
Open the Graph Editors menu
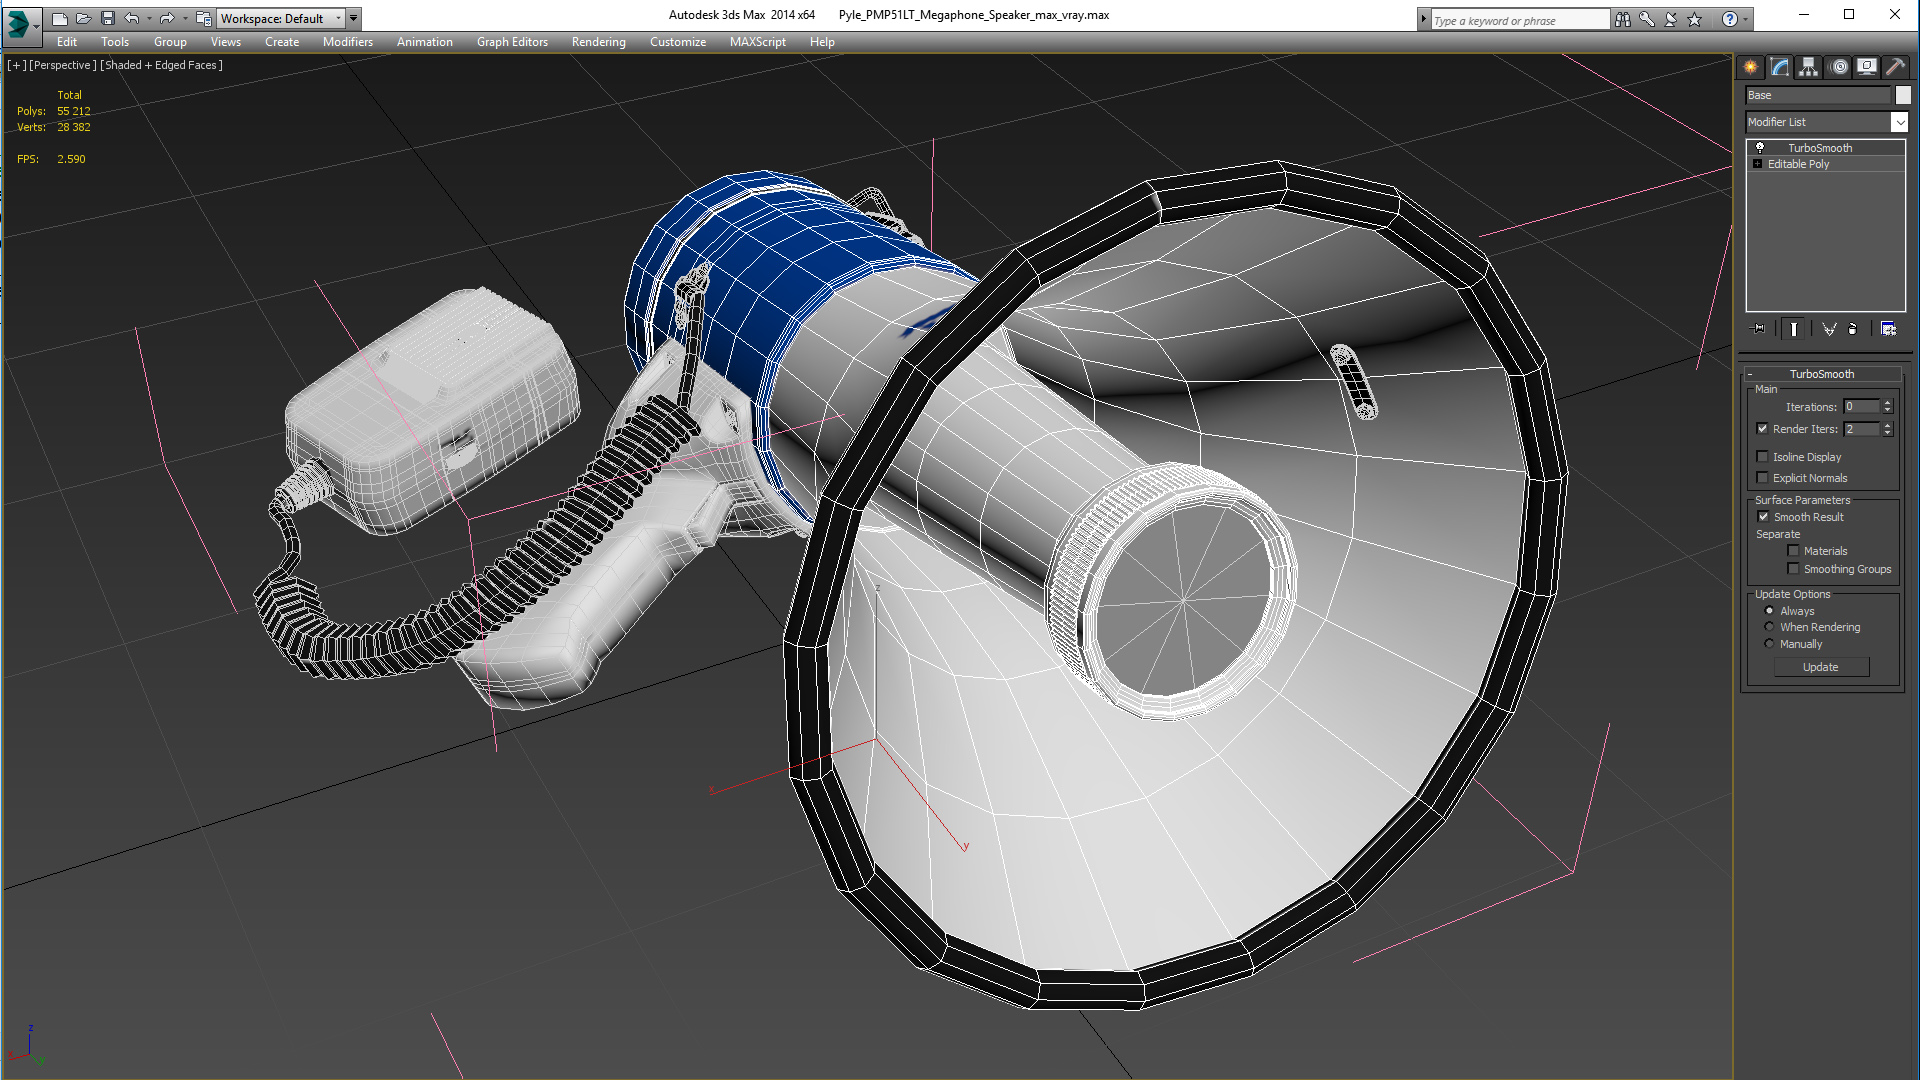pyautogui.click(x=512, y=42)
